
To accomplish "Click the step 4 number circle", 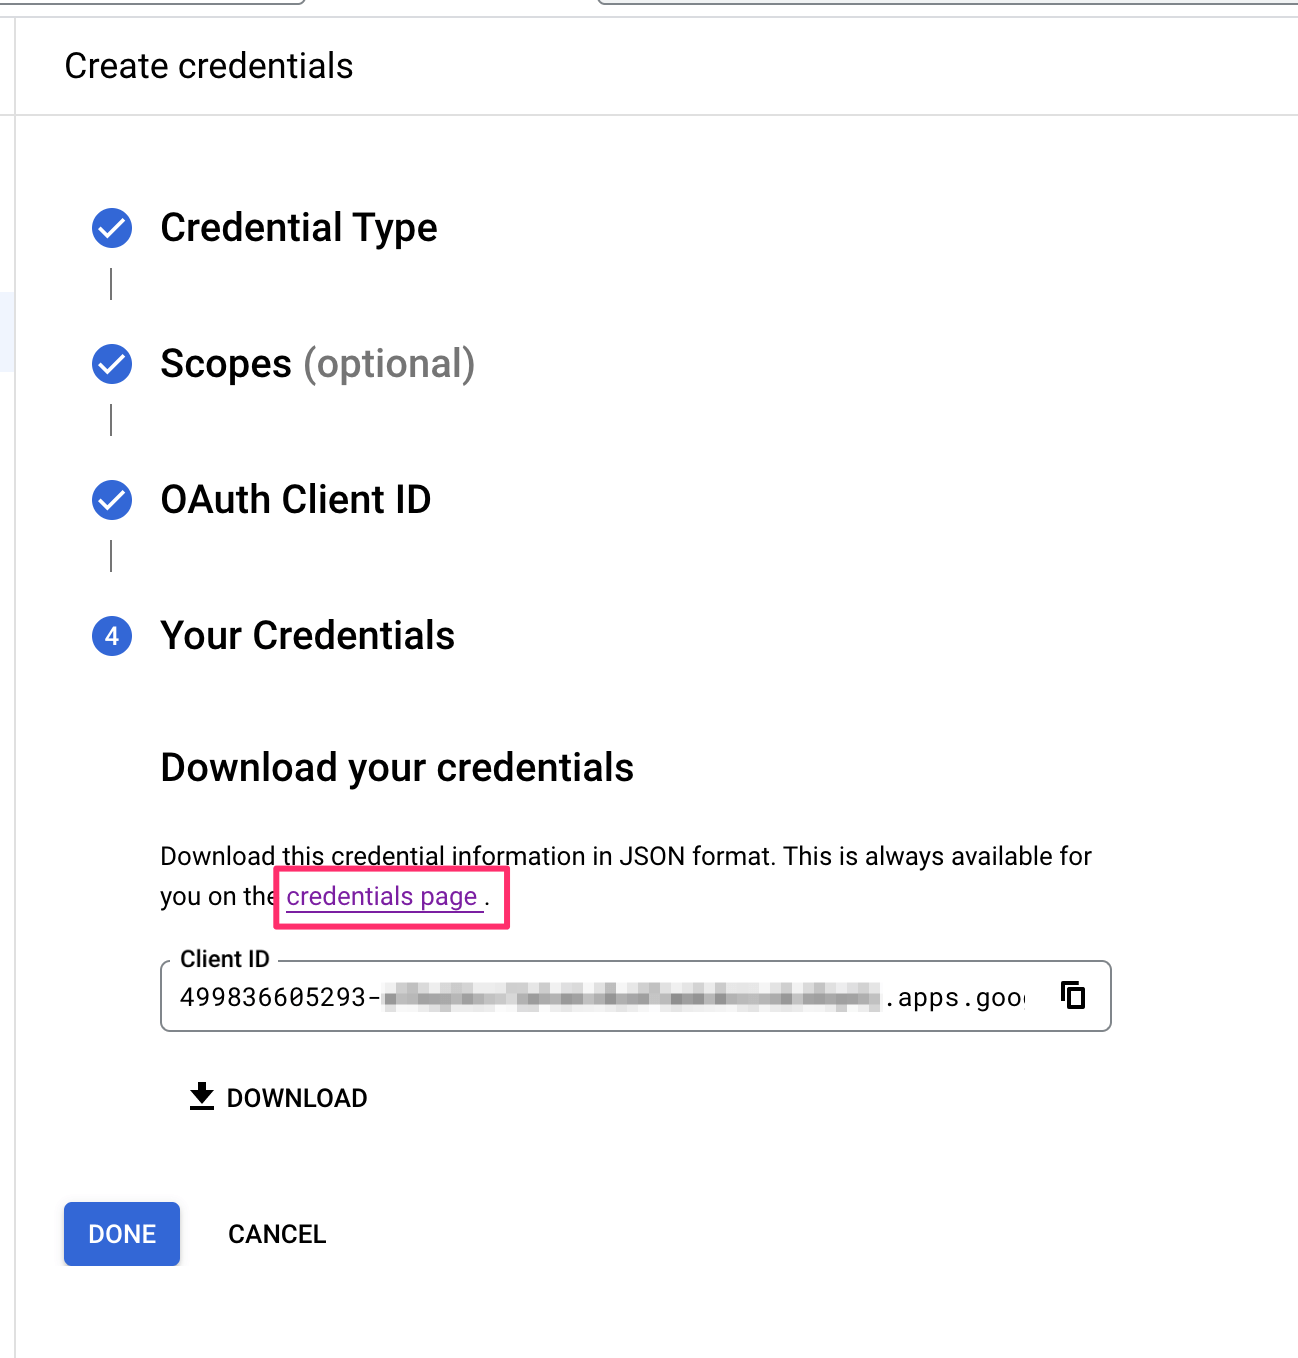I will click(x=112, y=636).
